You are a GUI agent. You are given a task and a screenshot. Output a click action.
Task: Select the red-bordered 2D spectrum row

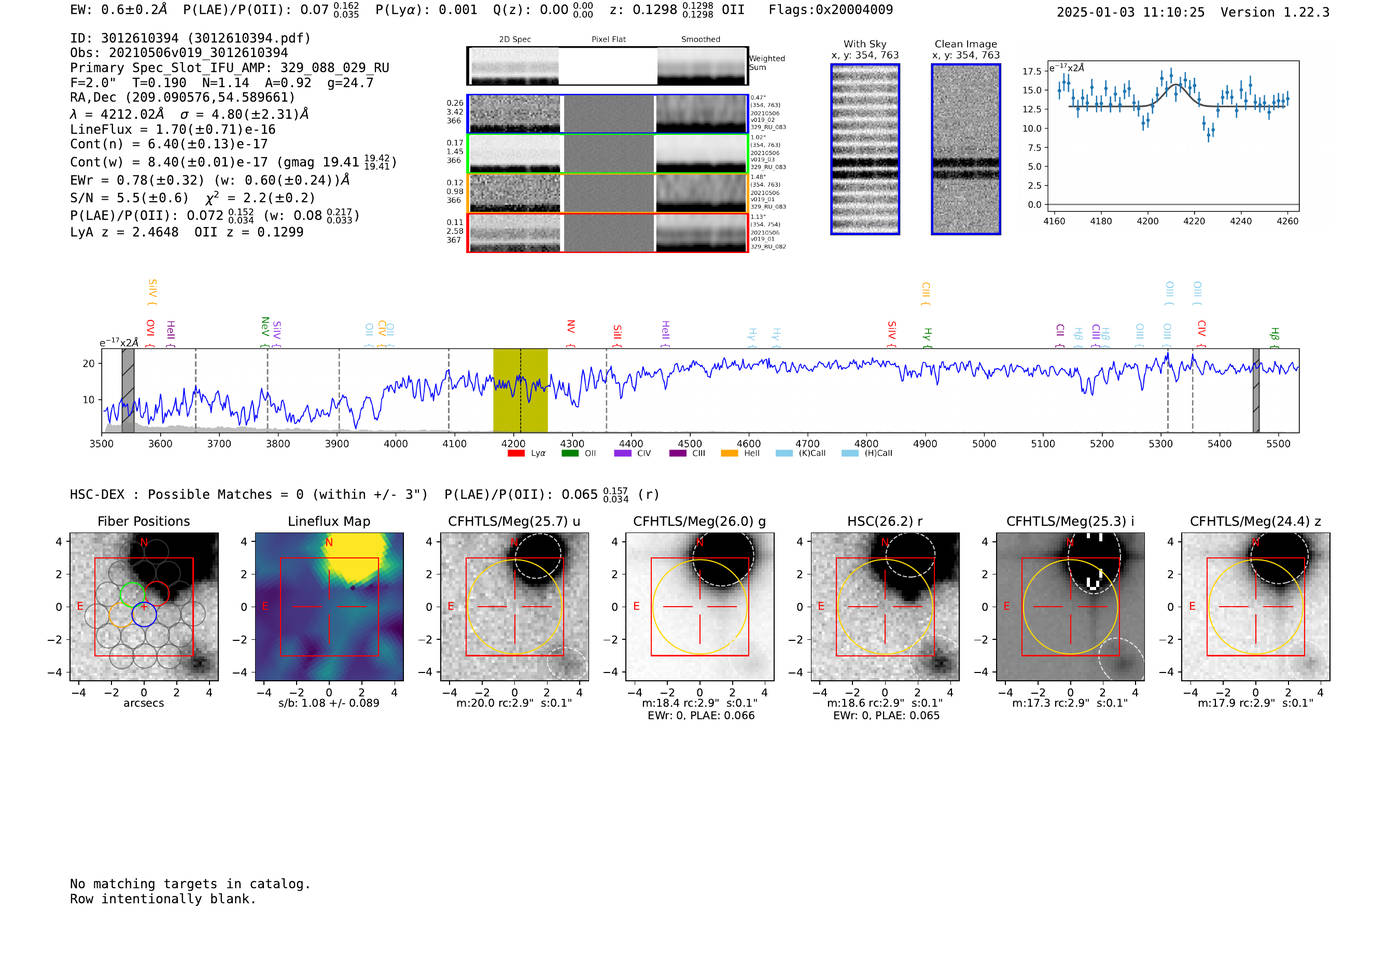click(608, 233)
